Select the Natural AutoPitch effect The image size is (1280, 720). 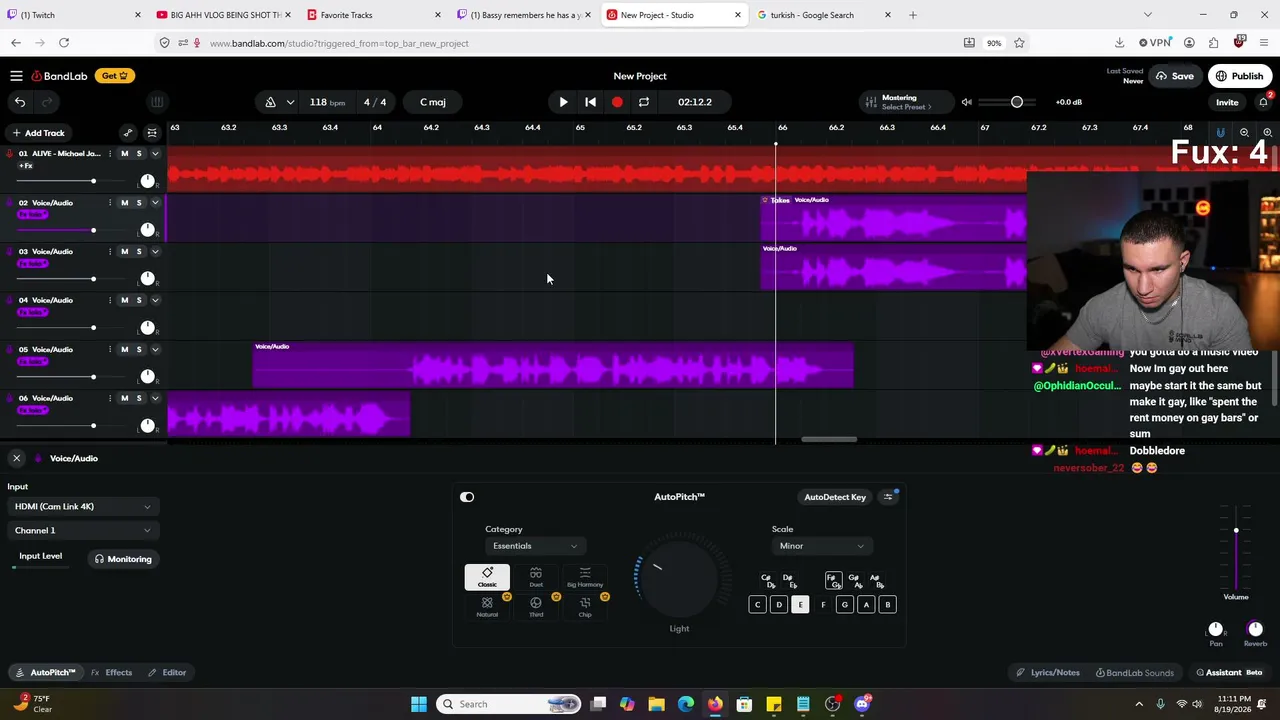487,607
